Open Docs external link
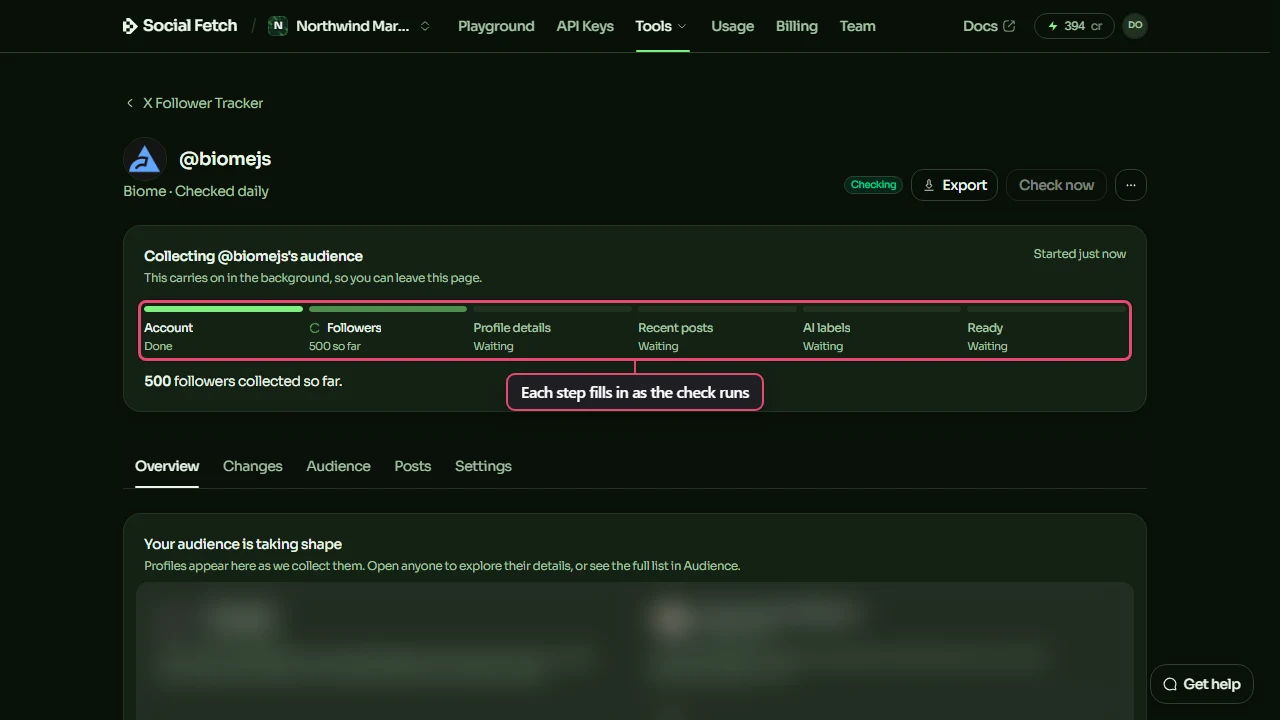Screen dimensions: 1280x720 [x=989, y=26]
